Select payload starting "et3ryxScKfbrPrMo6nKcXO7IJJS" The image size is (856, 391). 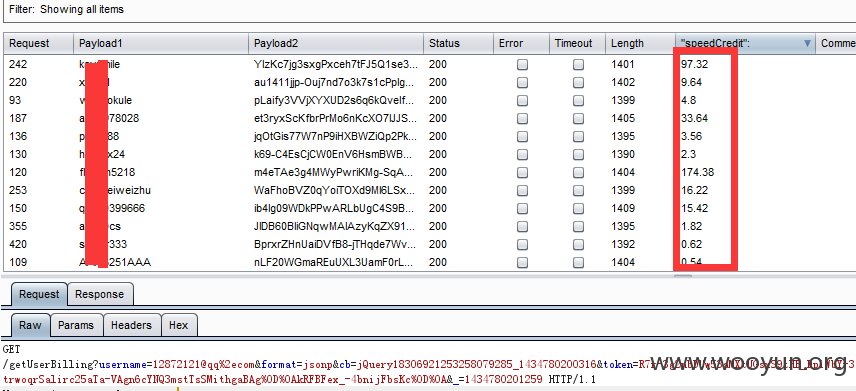[x=336, y=119]
